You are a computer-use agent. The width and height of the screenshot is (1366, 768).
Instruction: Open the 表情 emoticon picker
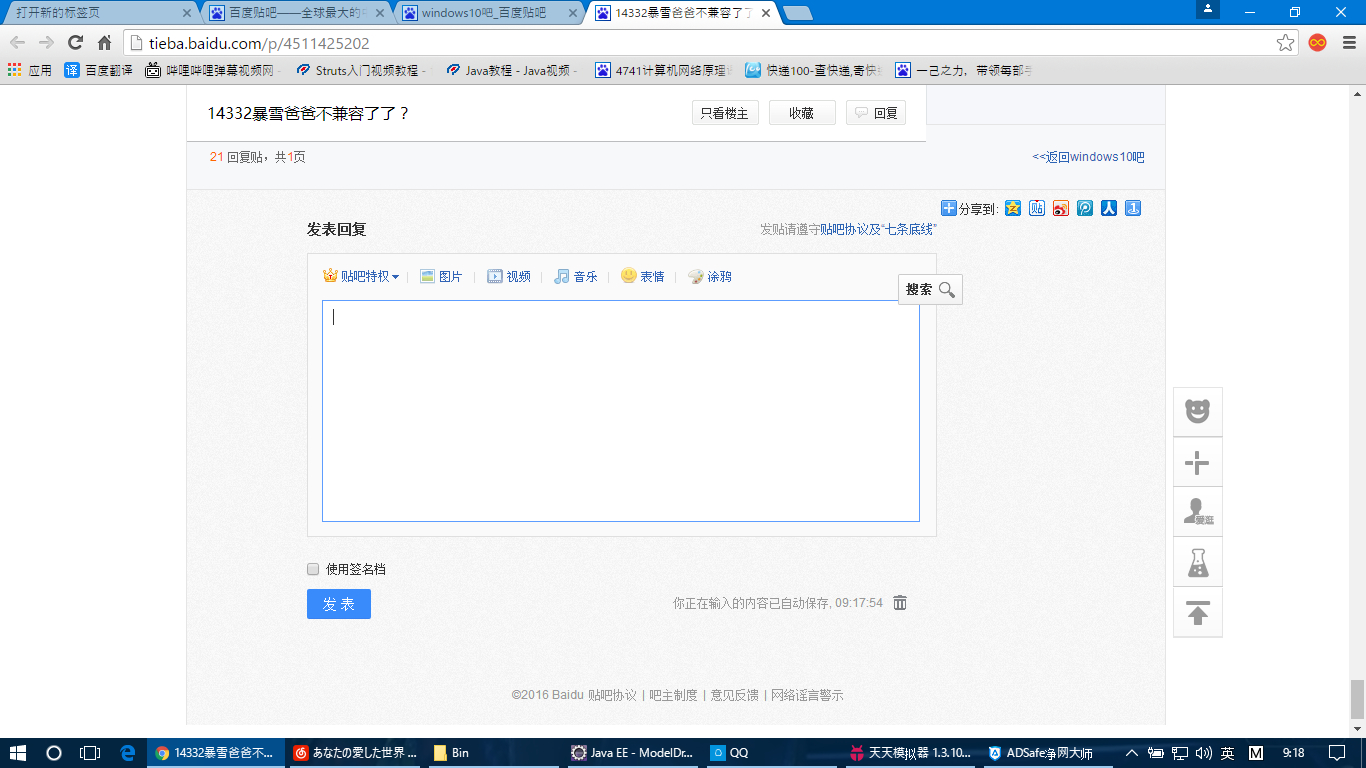tap(642, 276)
